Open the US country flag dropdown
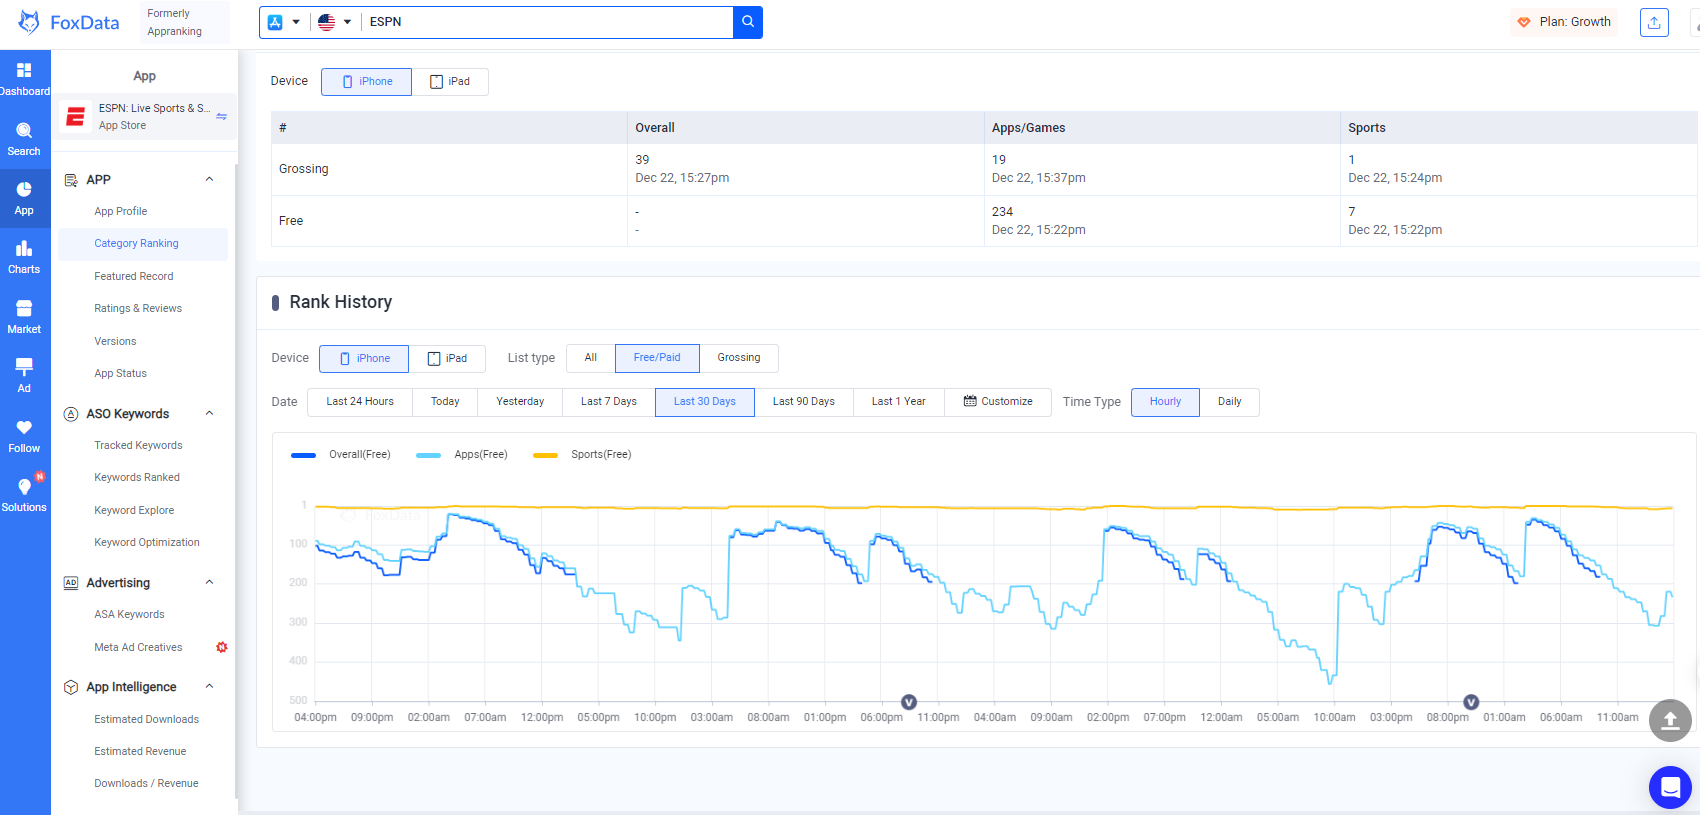The image size is (1700, 815). pyautogui.click(x=335, y=22)
